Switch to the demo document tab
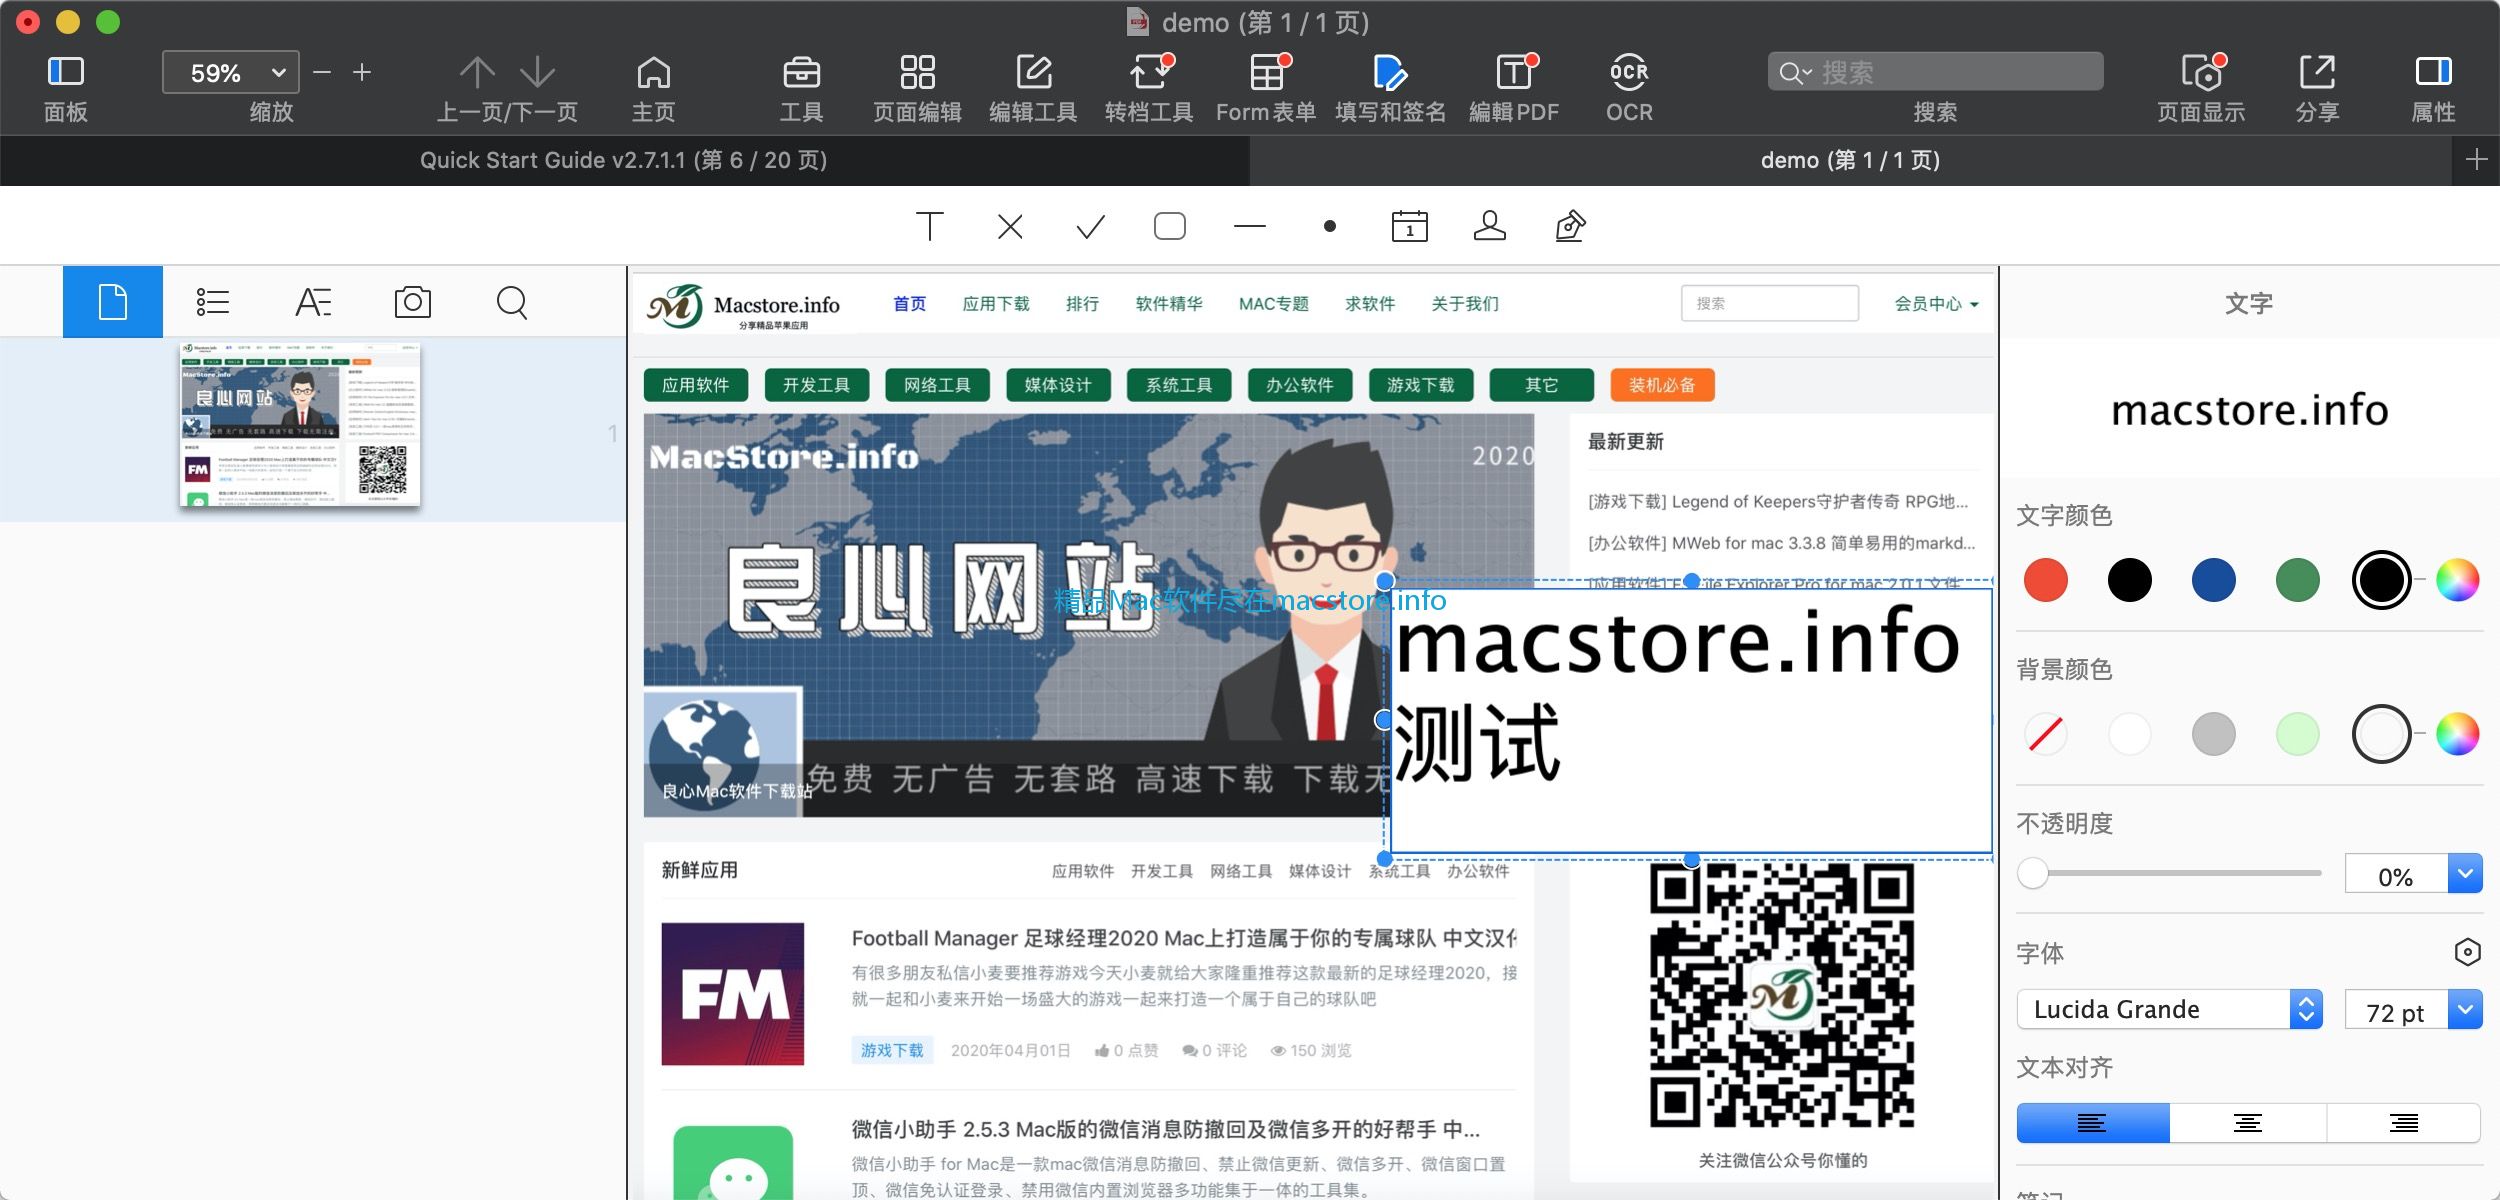Image resolution: width=2500 pixels, height=1200 pixels. [1850, 160]
